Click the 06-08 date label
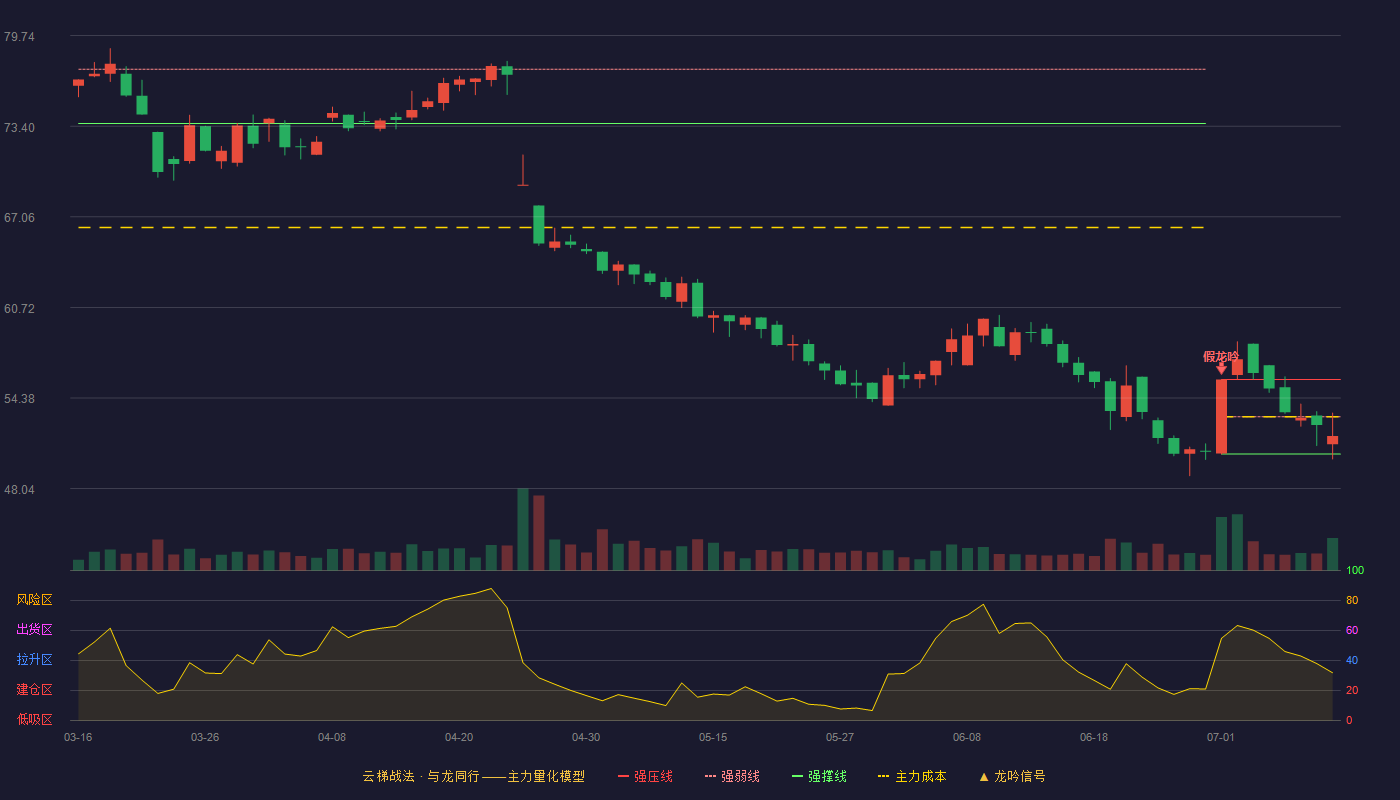Screen dimensions: 1400x800 (967, 737)
